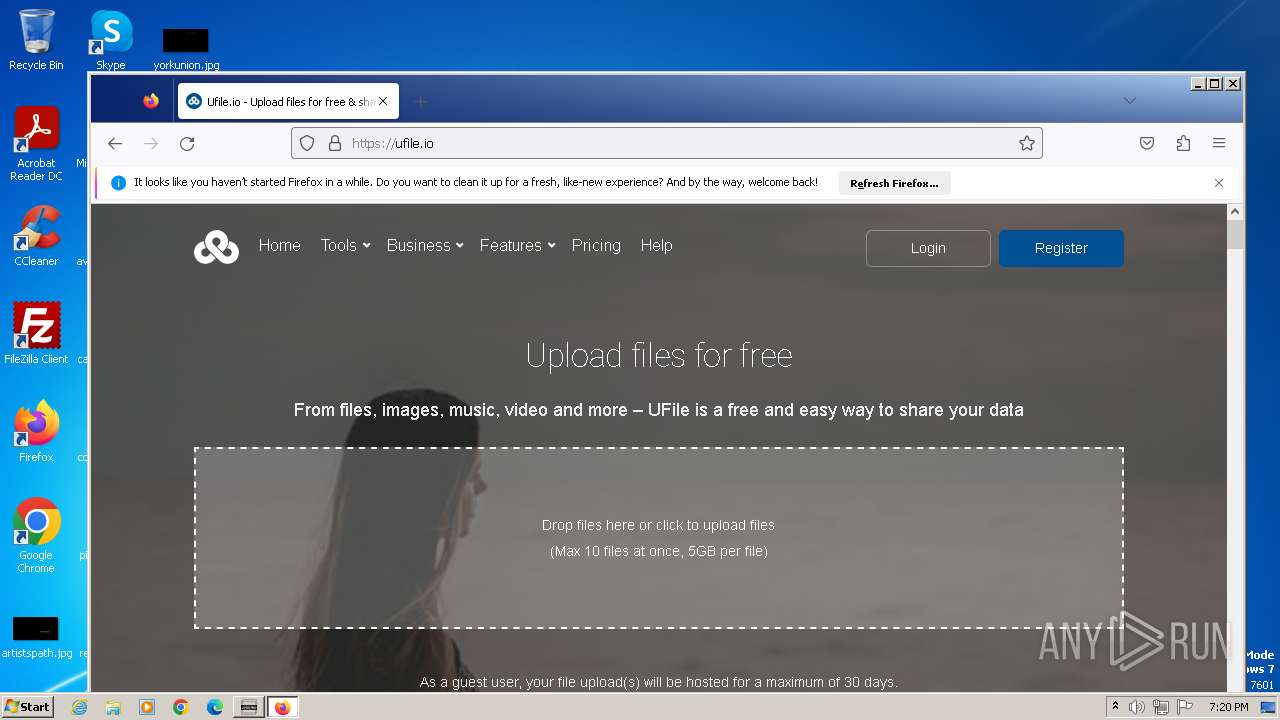Open Acrobat Reader DC desktop icon

coord(36,144)
